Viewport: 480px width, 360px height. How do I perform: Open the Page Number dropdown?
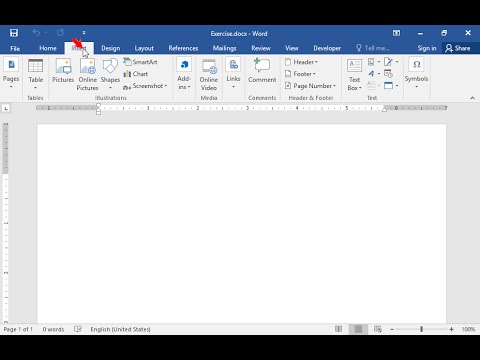[310, 86]
